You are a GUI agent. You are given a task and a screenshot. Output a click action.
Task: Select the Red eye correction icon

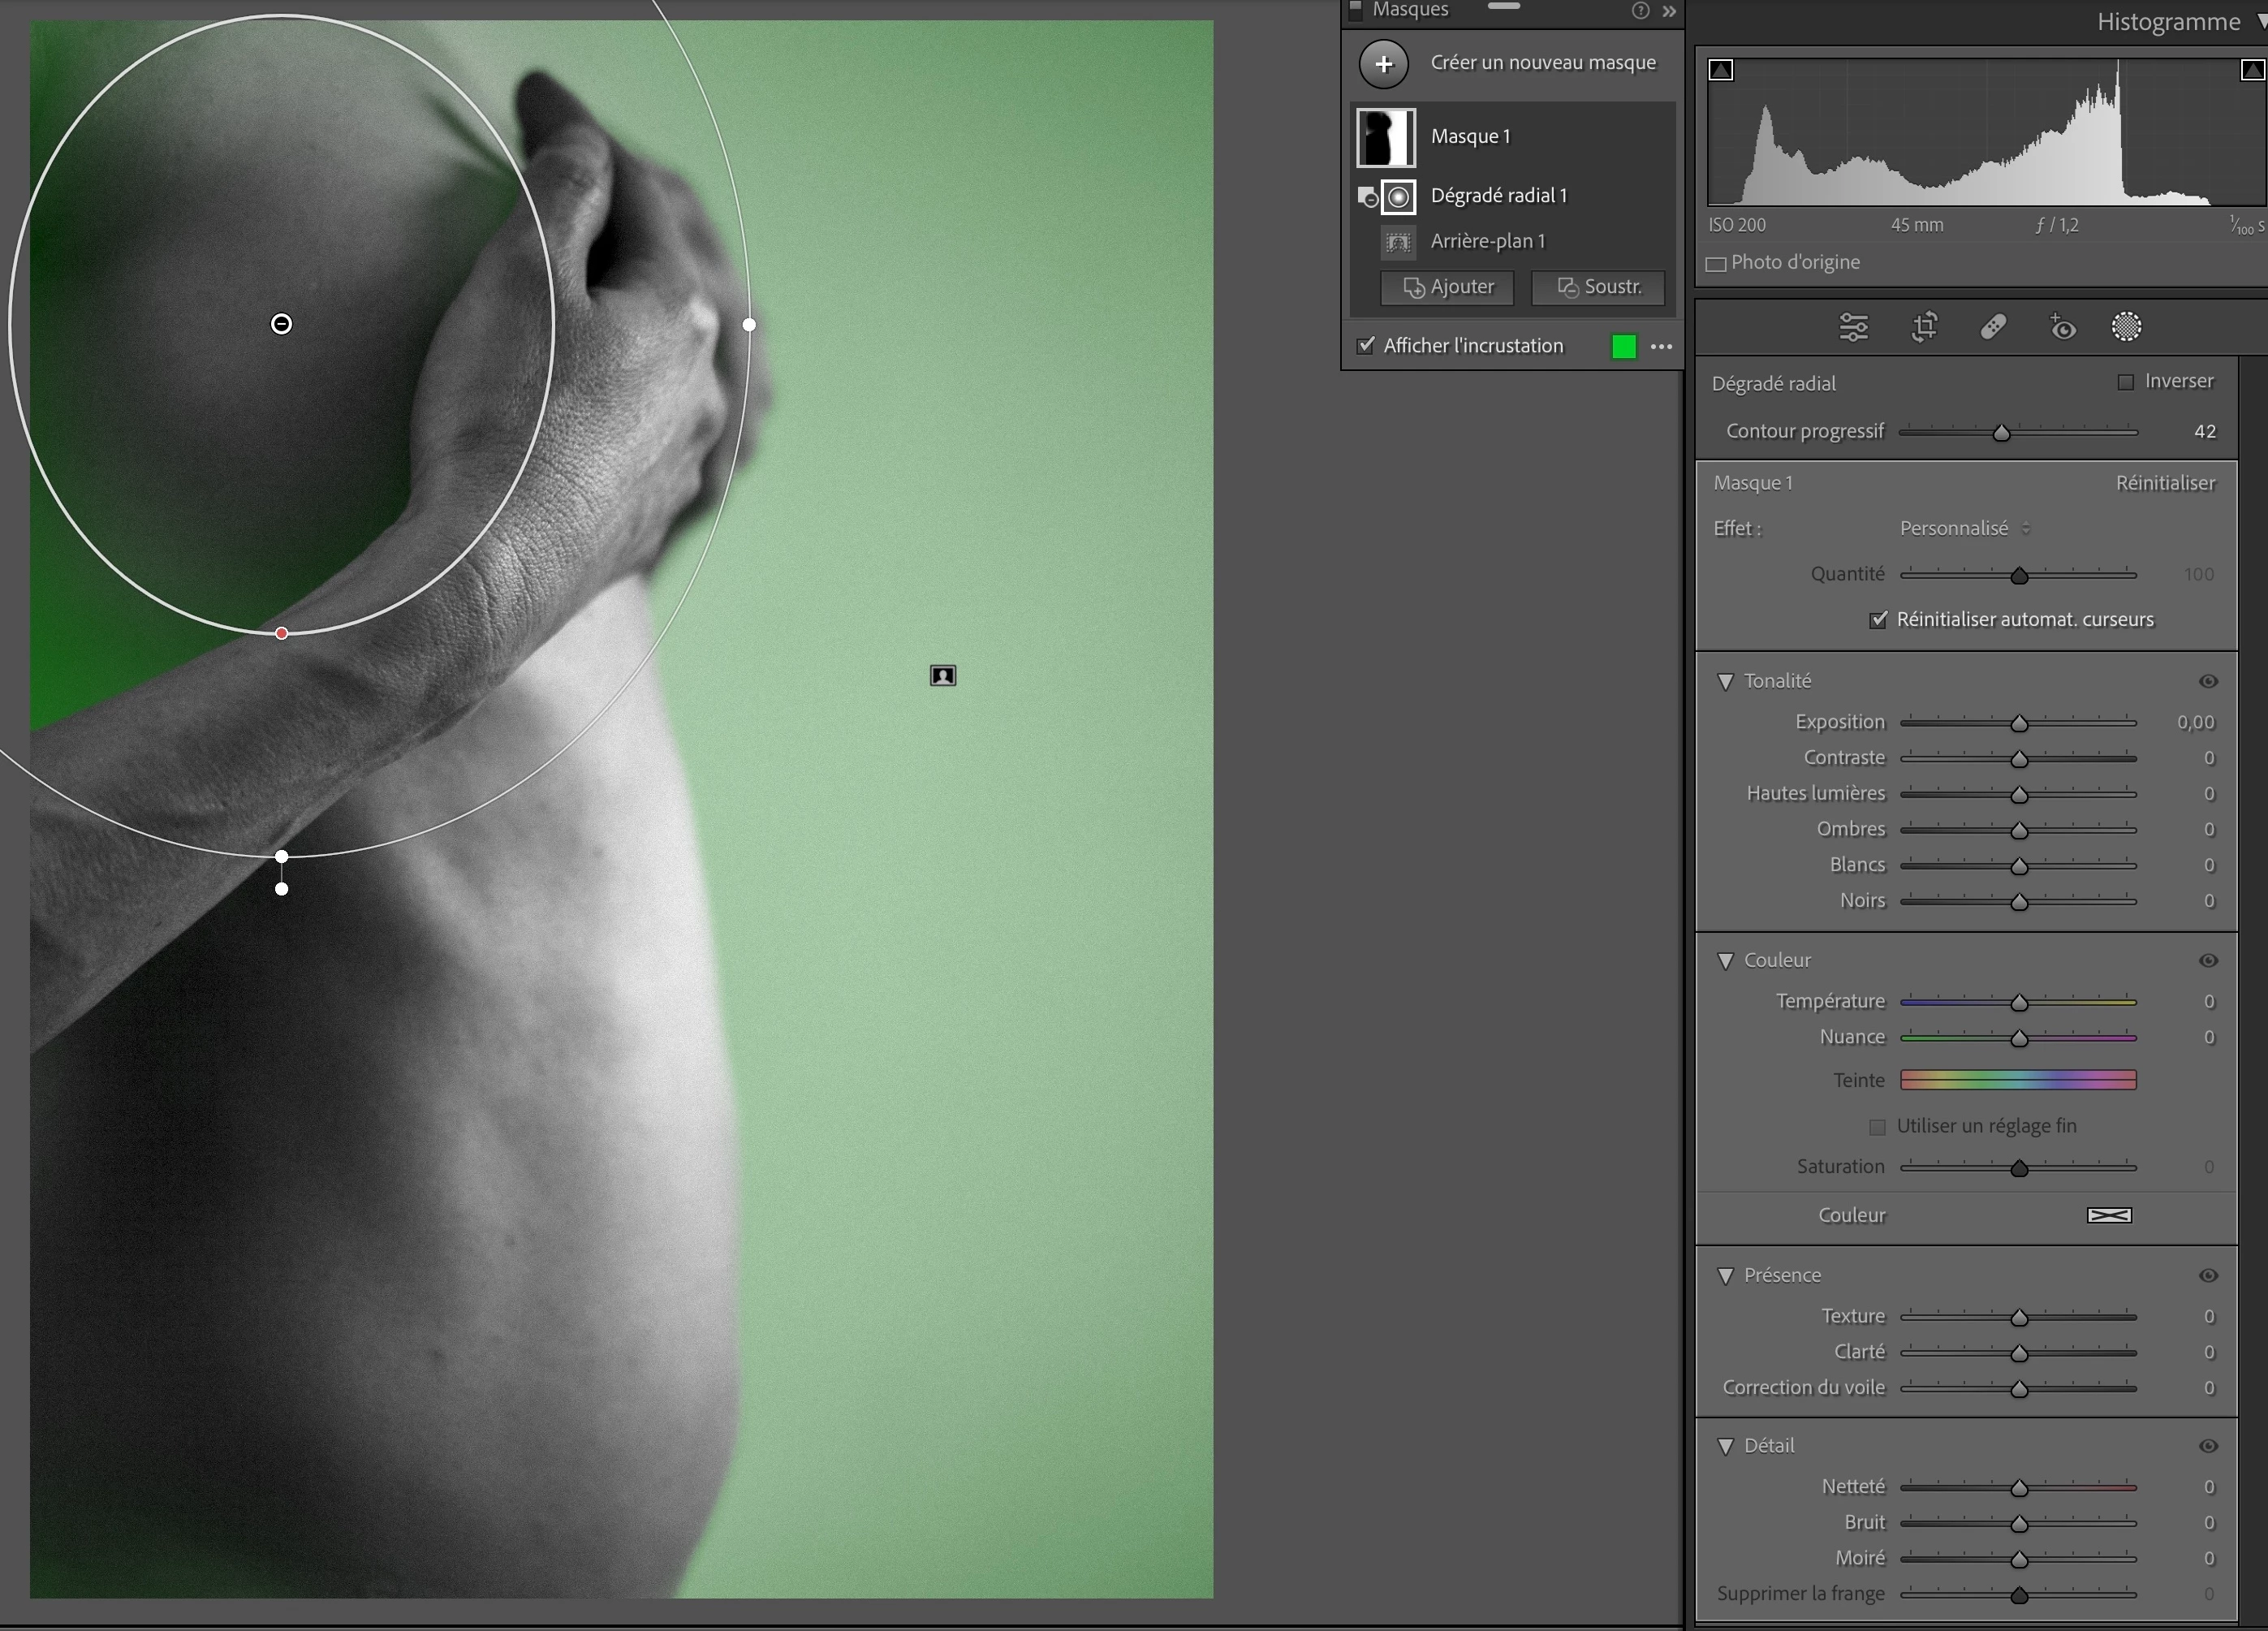[x=2062, y=327]
